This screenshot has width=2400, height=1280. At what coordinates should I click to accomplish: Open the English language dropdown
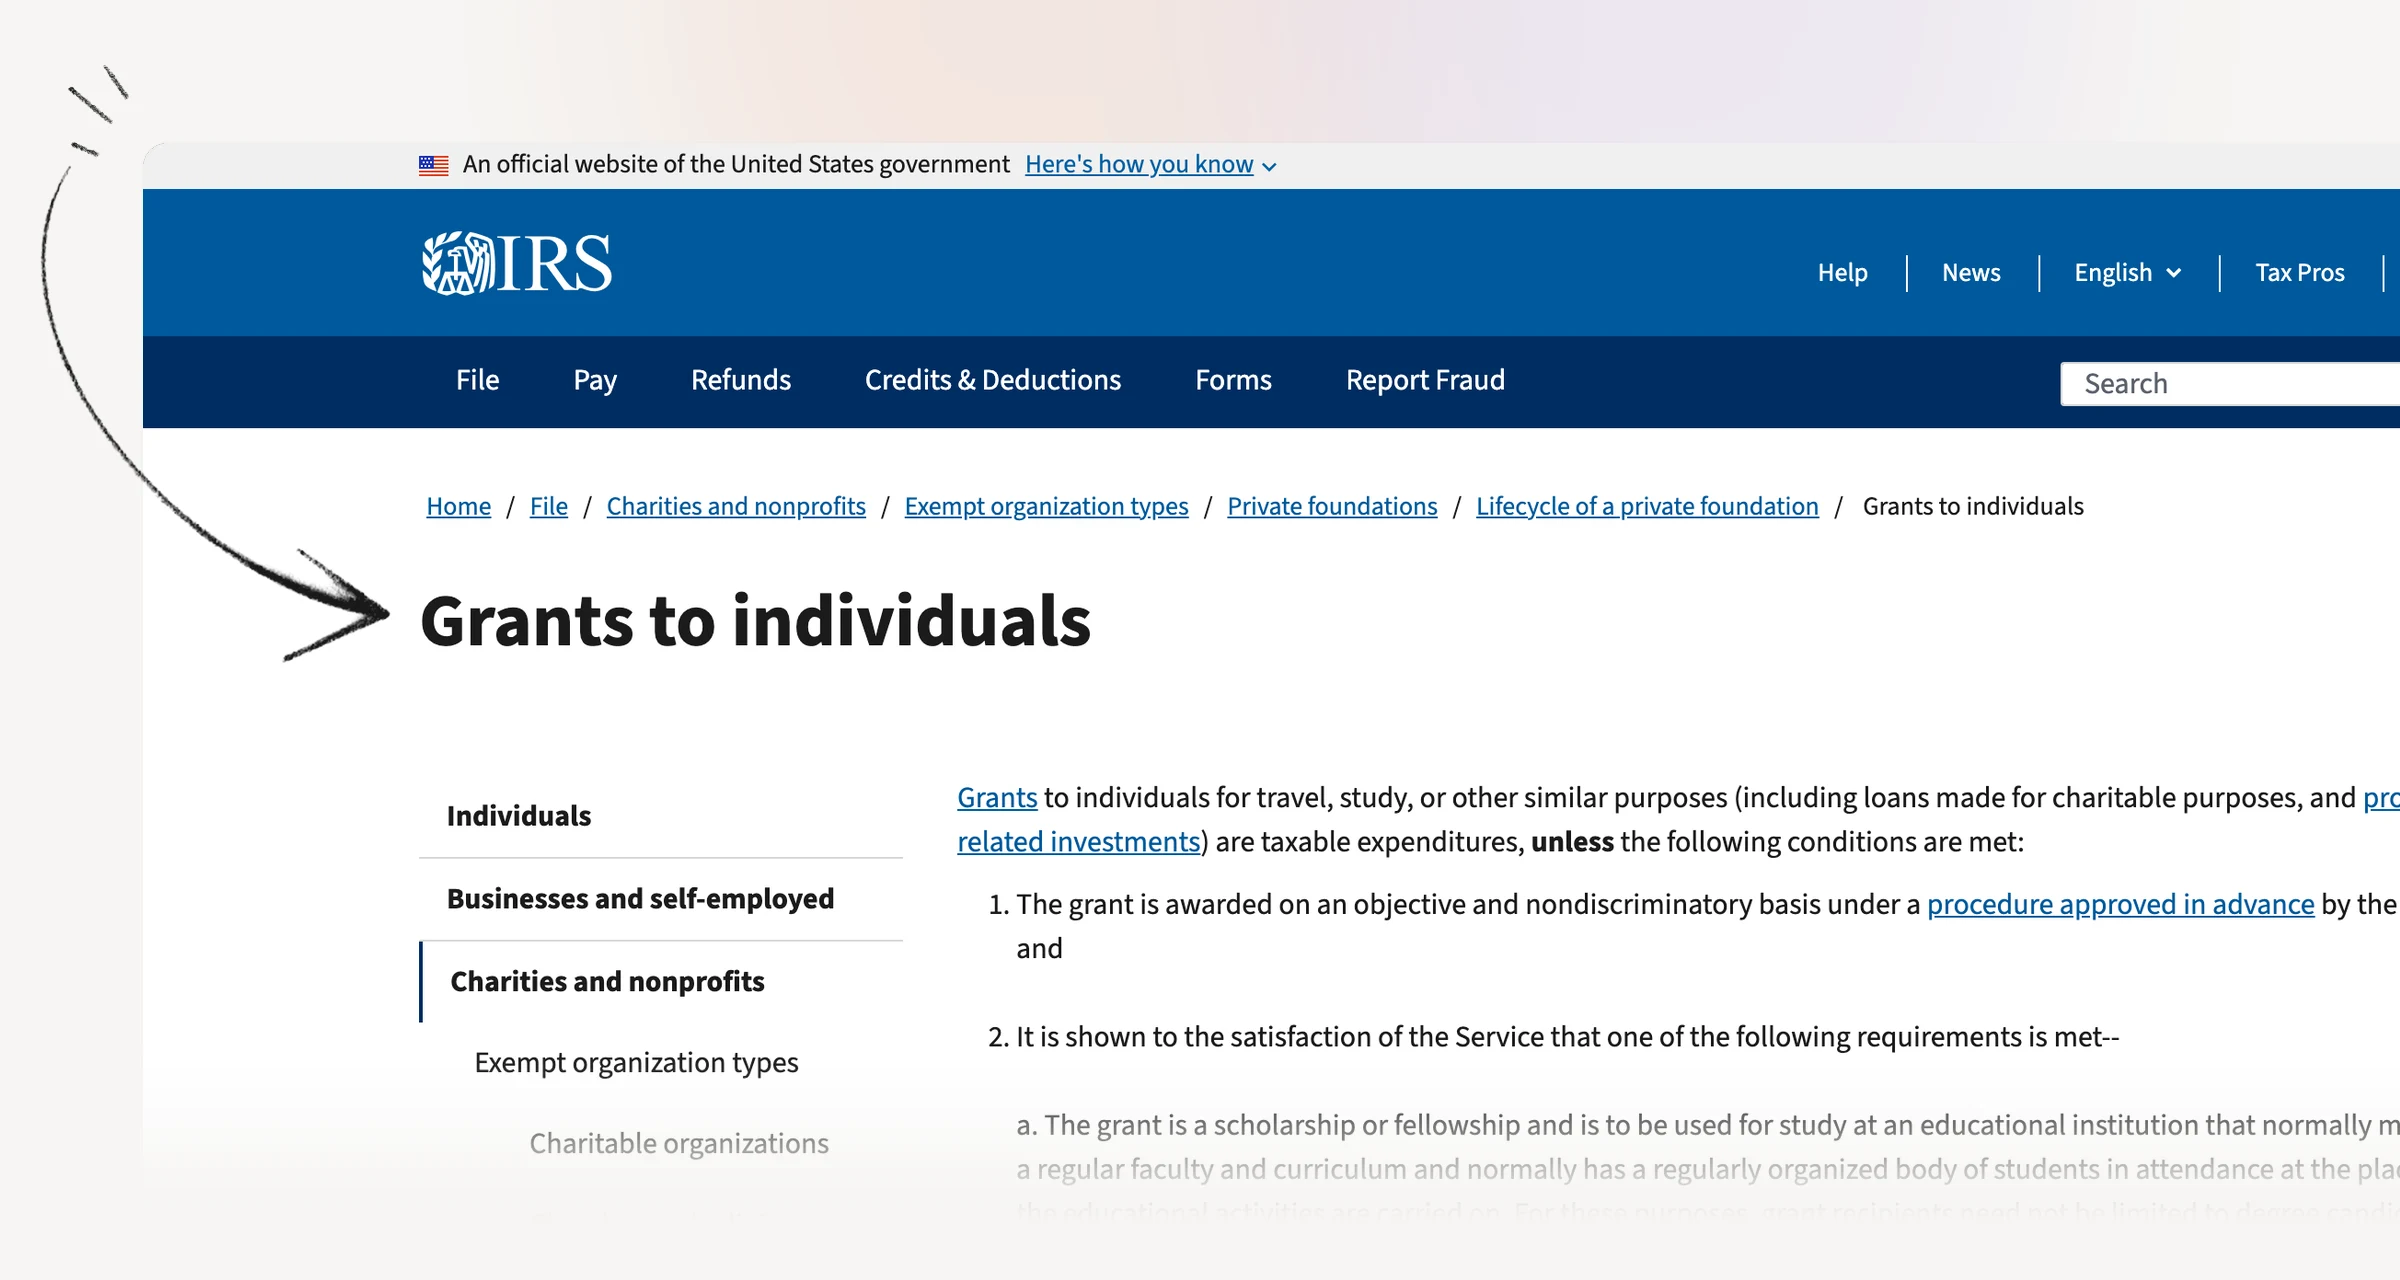coord(2127,272)
